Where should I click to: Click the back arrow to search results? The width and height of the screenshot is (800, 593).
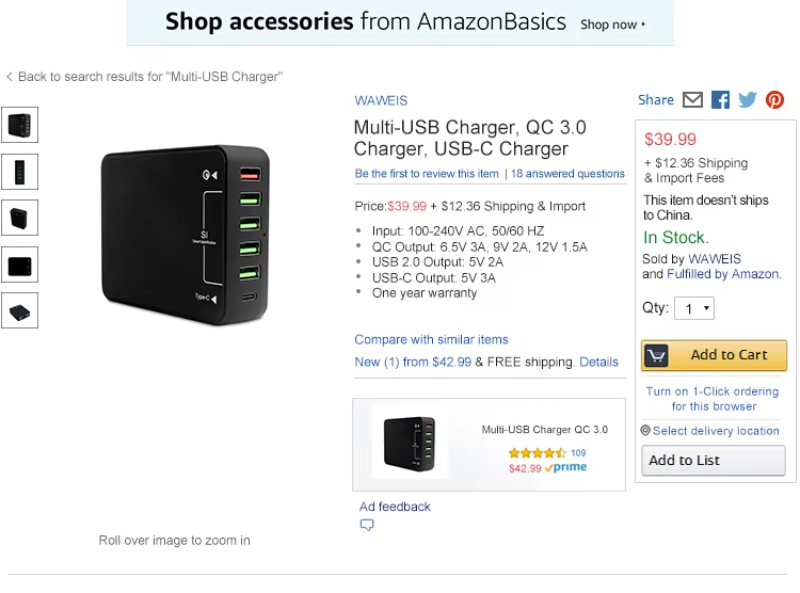point(9,77)
